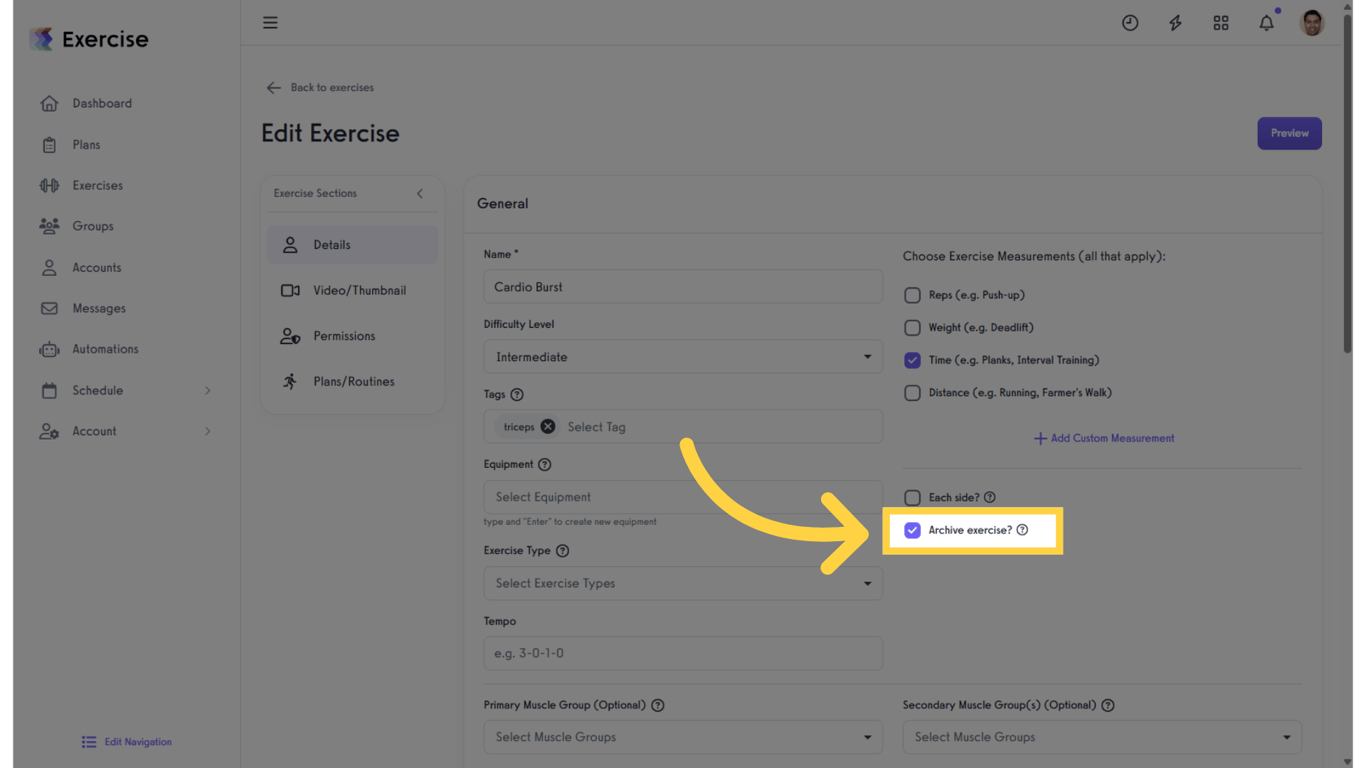Click the notifications bell icon
Screen dimensions: 1366x768
tap(1266, 22)
